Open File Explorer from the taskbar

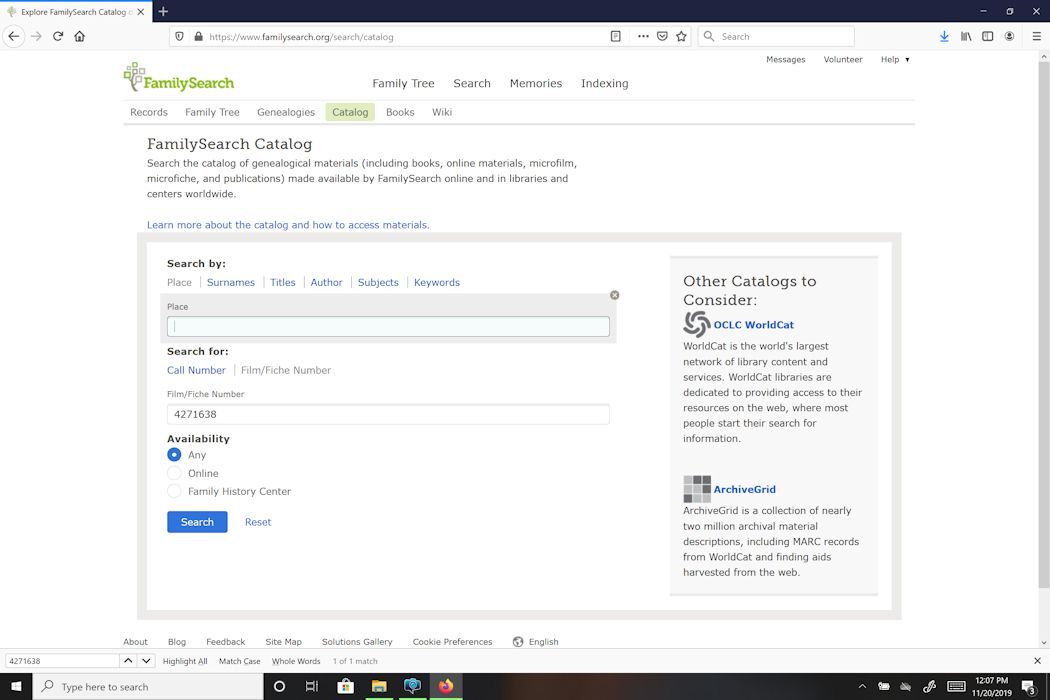click(x=379, y=687)
